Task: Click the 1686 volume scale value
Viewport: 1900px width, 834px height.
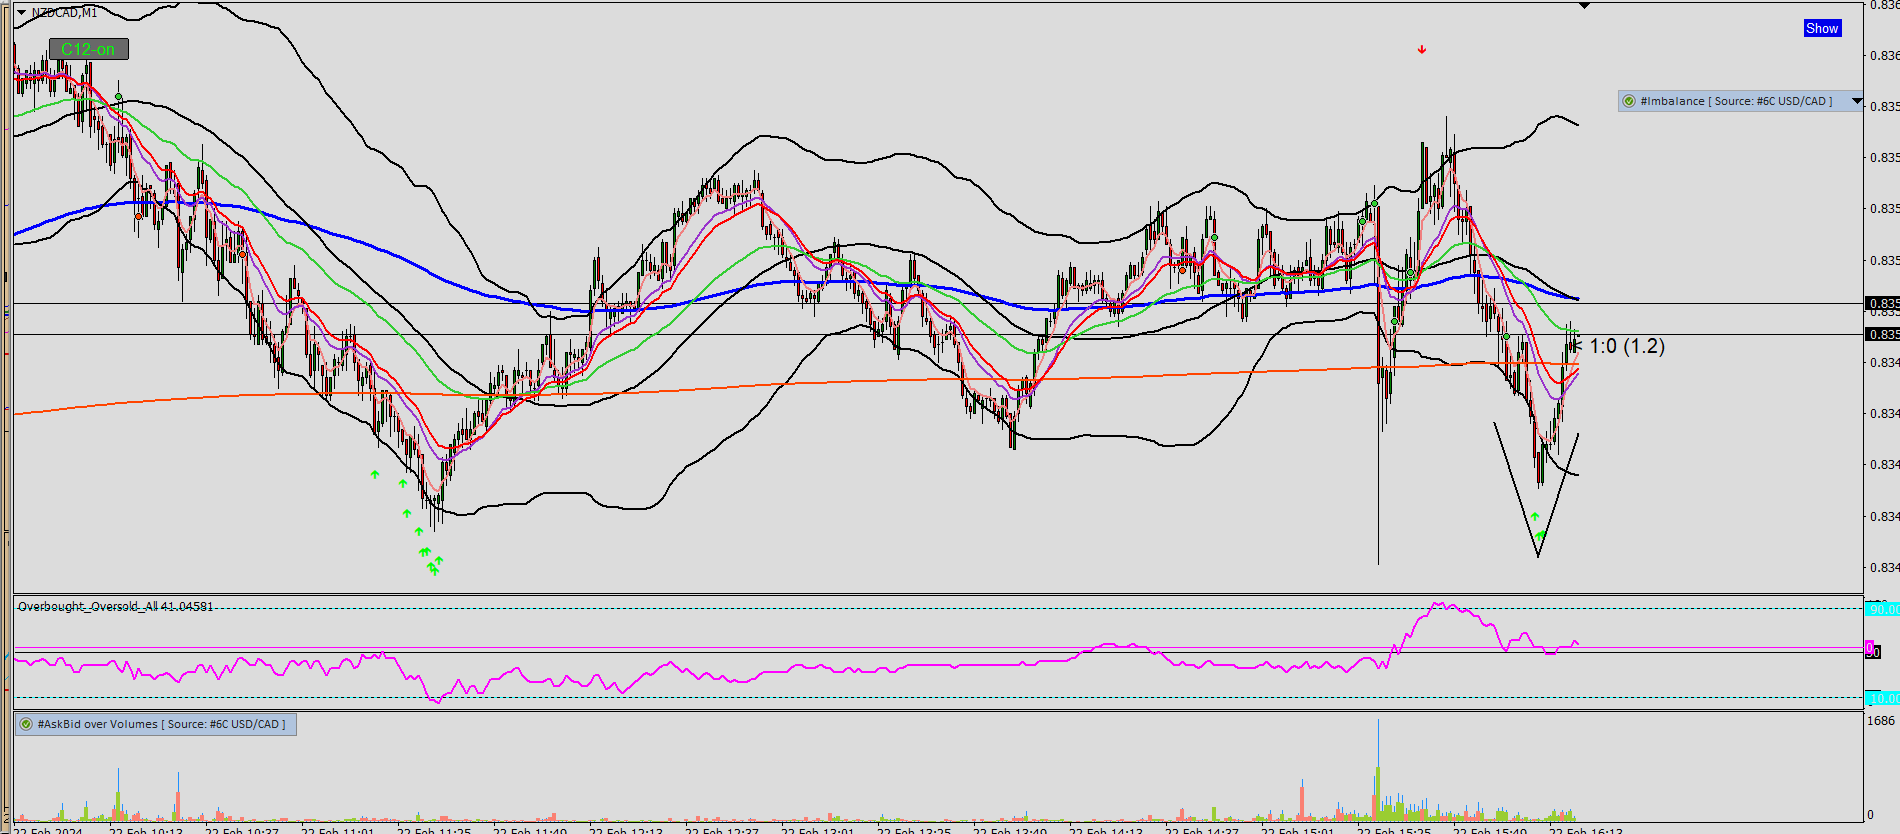Action: tap(1881, 721)
